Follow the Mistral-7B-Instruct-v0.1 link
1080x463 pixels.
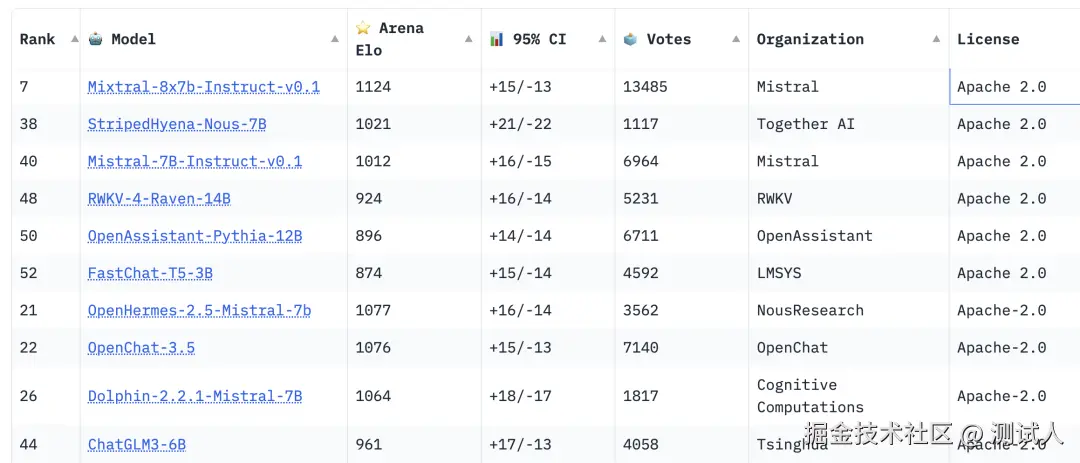click(x=195, y=161)
